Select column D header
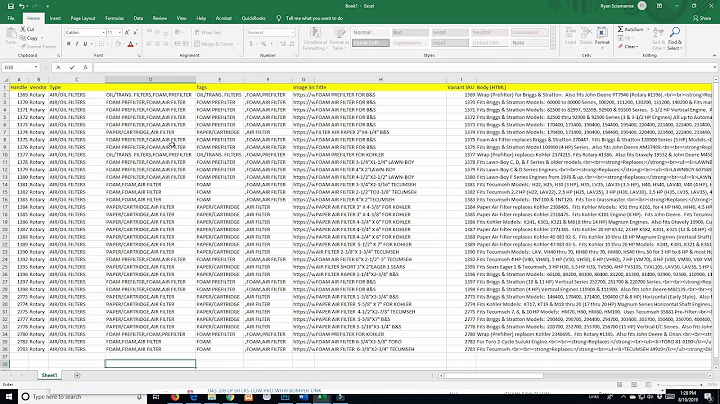720x404 pixels. tap(150, 79)
